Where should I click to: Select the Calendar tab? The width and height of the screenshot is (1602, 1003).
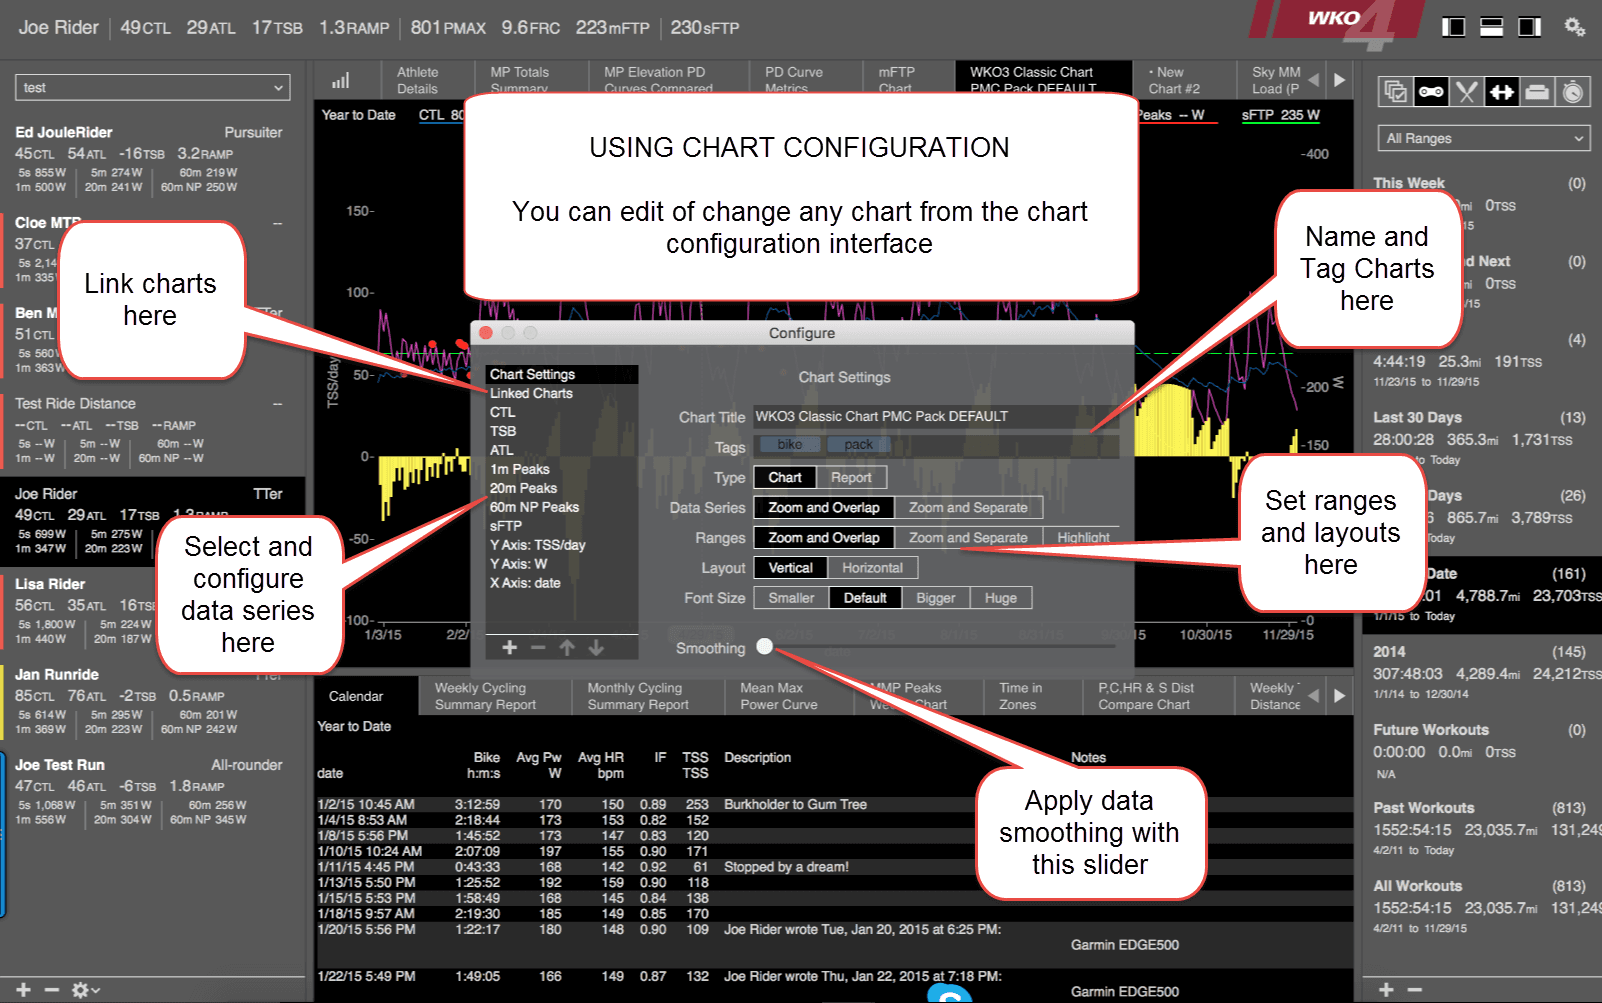tap(356, 697)
